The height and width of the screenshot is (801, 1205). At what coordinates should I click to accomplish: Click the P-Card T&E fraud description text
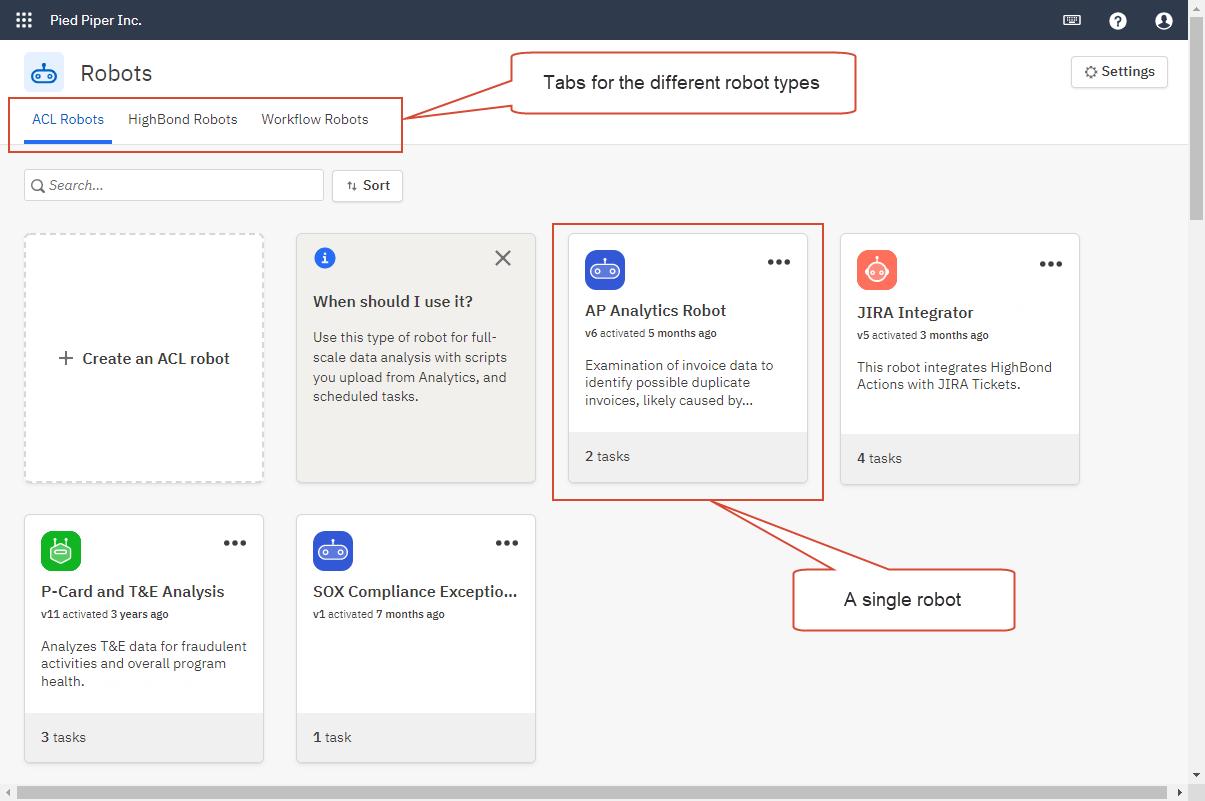click(144, 664)
